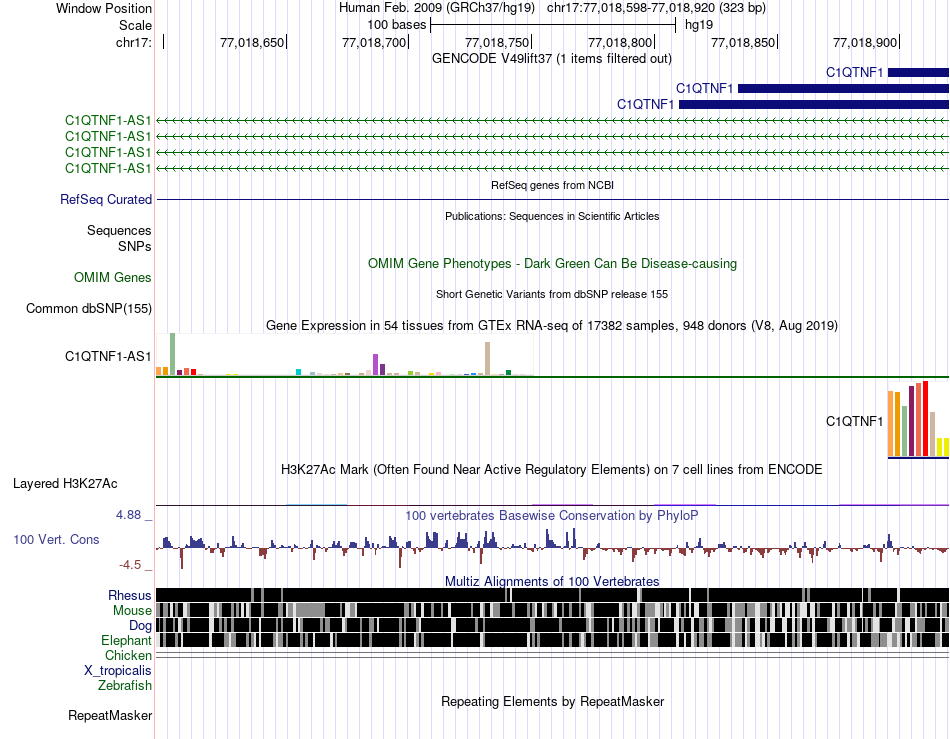Select the Chicken alignment row label

click(128, 655)
